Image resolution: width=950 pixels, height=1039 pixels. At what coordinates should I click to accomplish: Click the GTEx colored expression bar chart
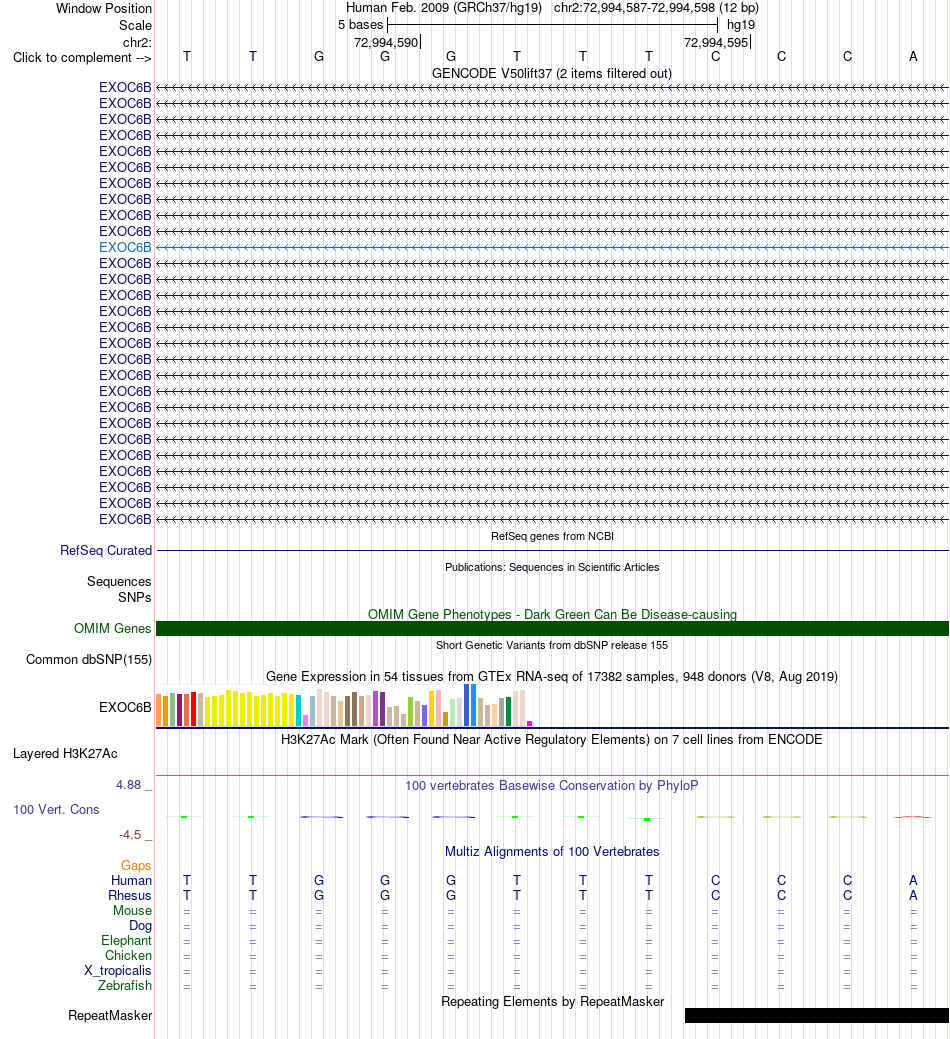point(344,706)
